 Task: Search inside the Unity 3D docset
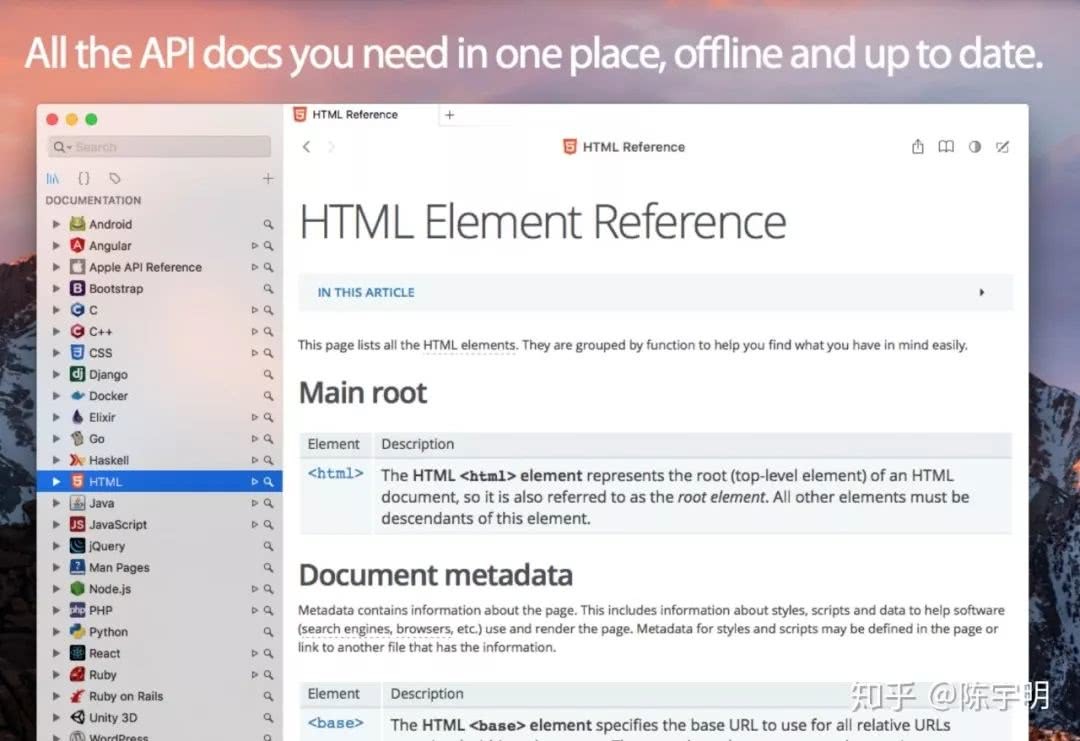click(x=268, y=718)
